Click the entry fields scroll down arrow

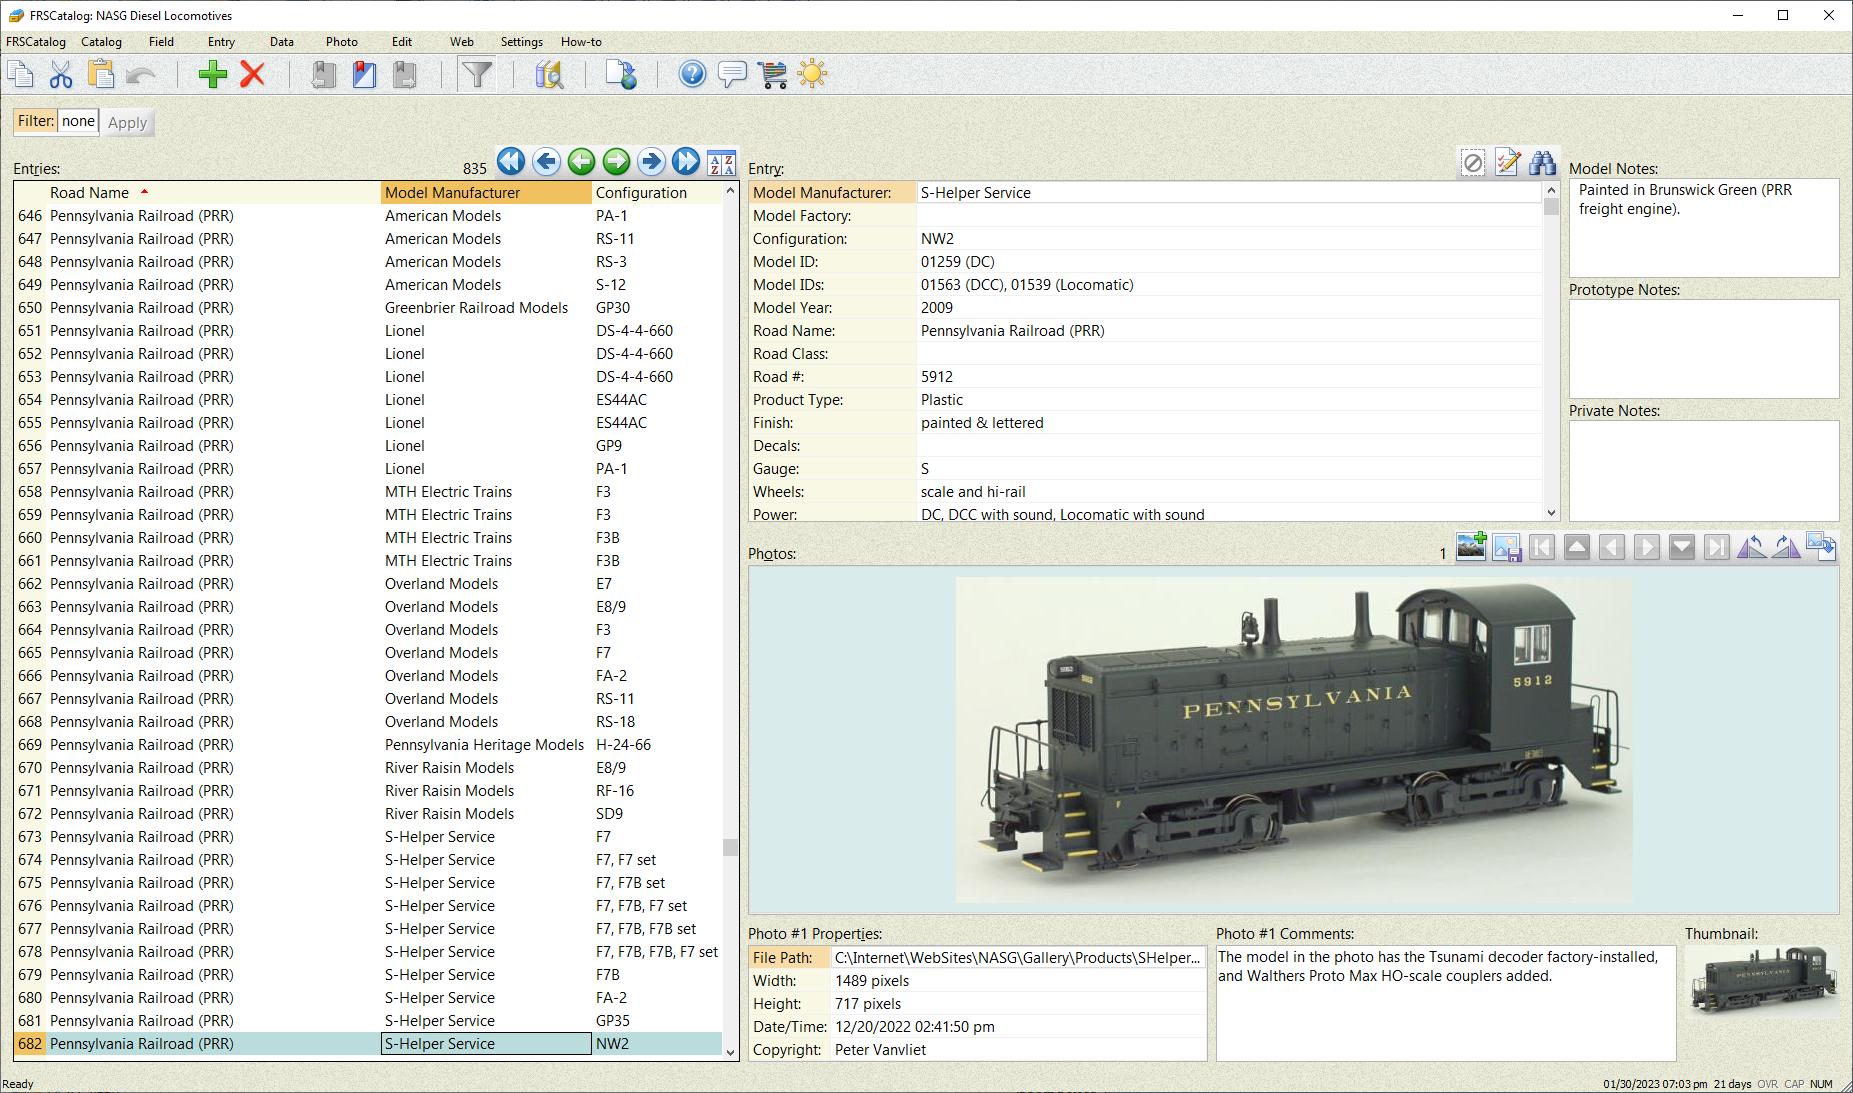coord(1551,513)
